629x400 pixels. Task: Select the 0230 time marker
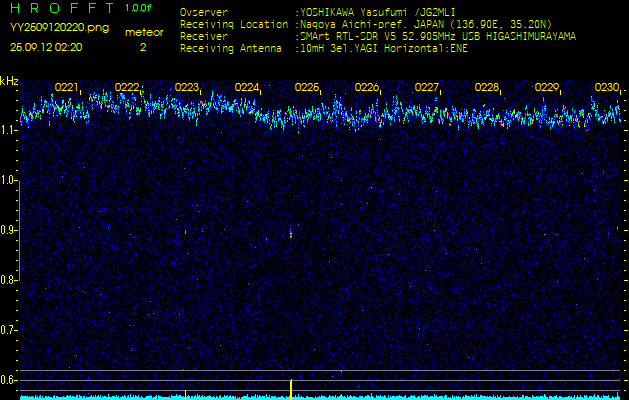click(606, 88)
